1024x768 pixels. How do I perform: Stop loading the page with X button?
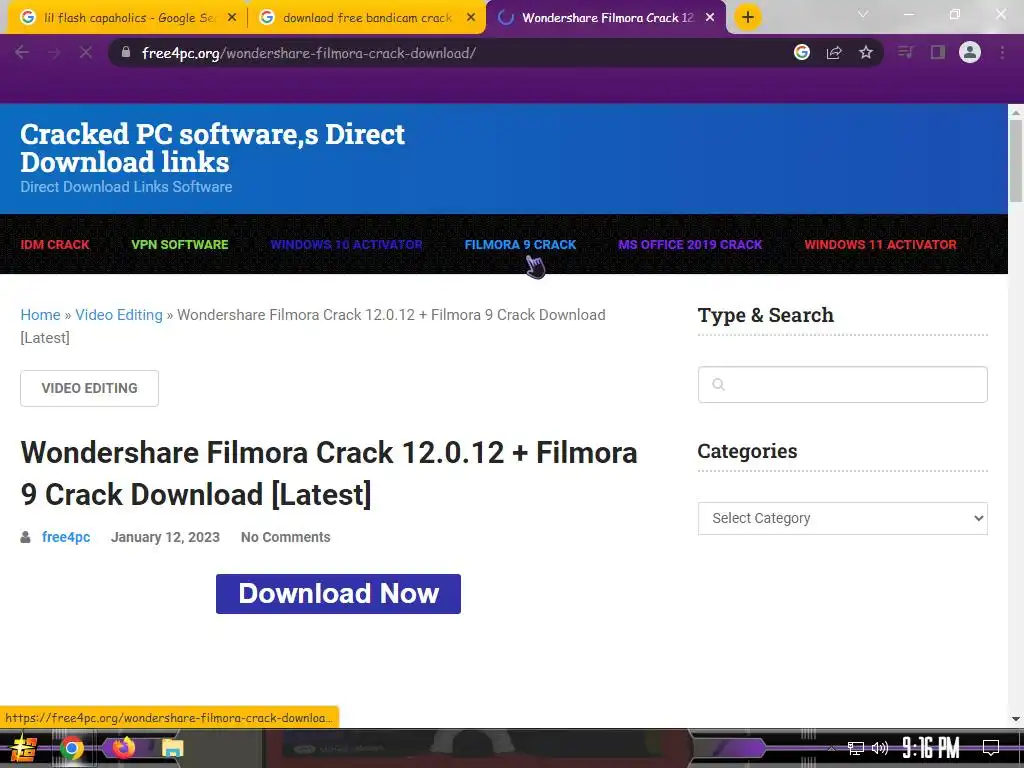point(86,52)
